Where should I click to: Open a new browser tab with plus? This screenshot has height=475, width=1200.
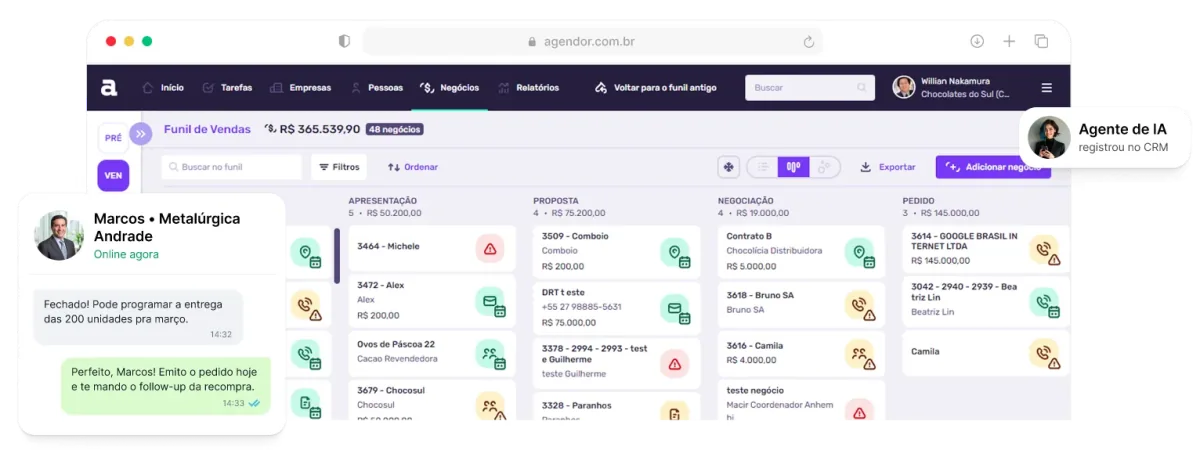pyautogui.click(x=1009, y=41)
